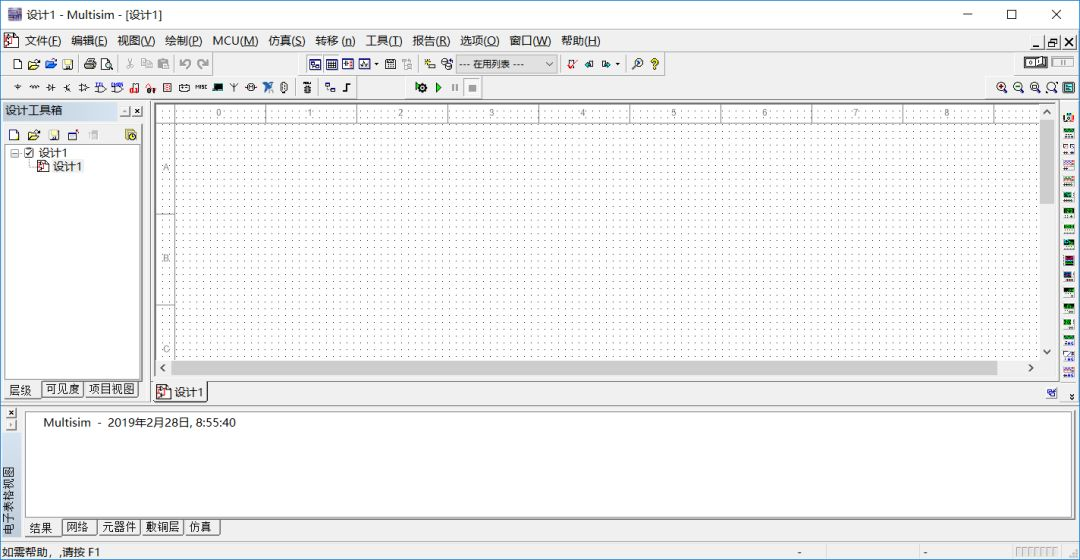Screen dimensions: 1080x560
Task: Open Electrical Rules Check icon
Action: click(572, 64)
